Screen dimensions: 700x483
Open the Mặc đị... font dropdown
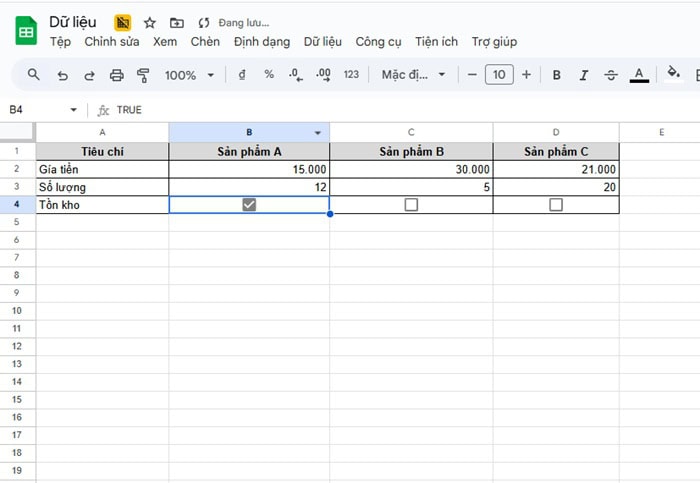click(413, 75)
